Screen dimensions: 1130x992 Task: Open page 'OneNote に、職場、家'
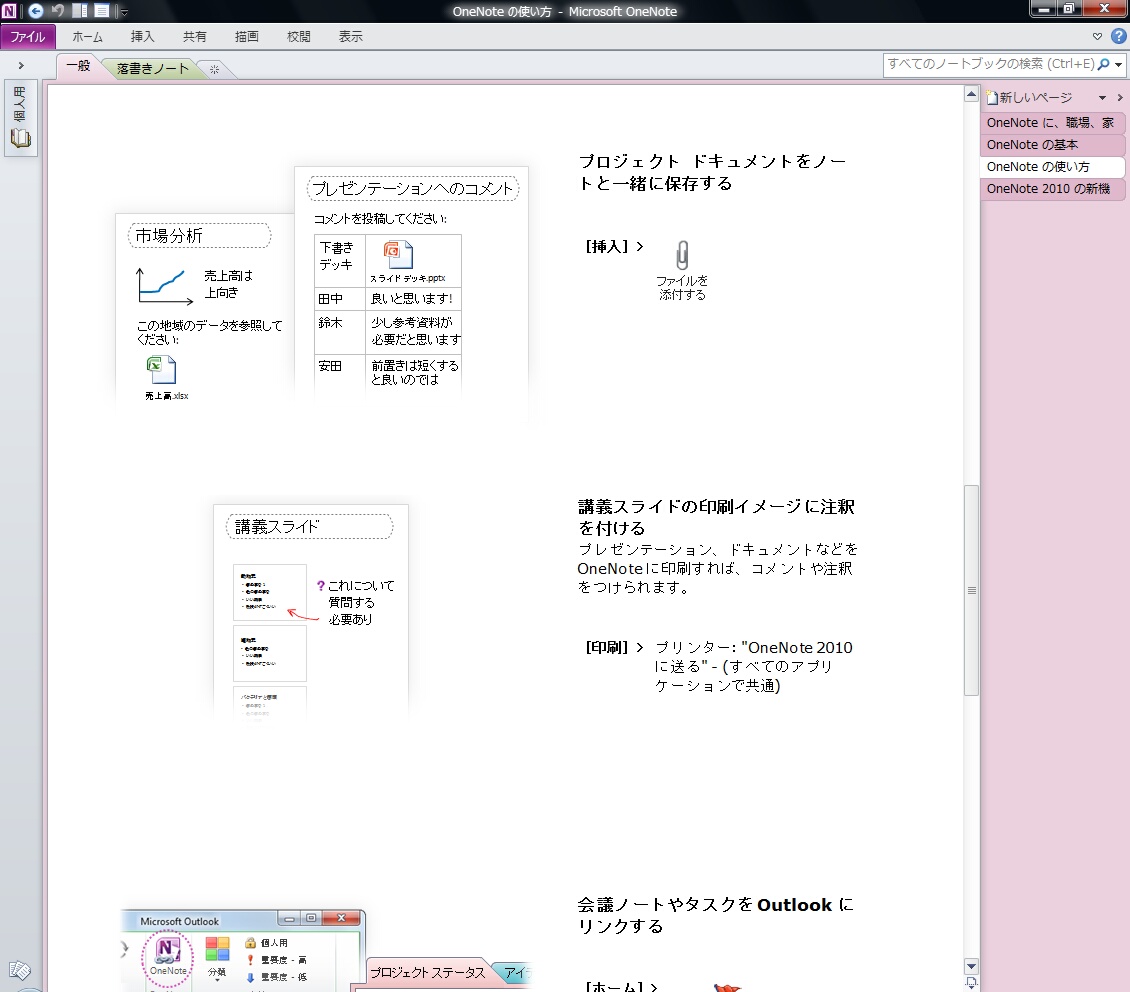[1051, 123]
